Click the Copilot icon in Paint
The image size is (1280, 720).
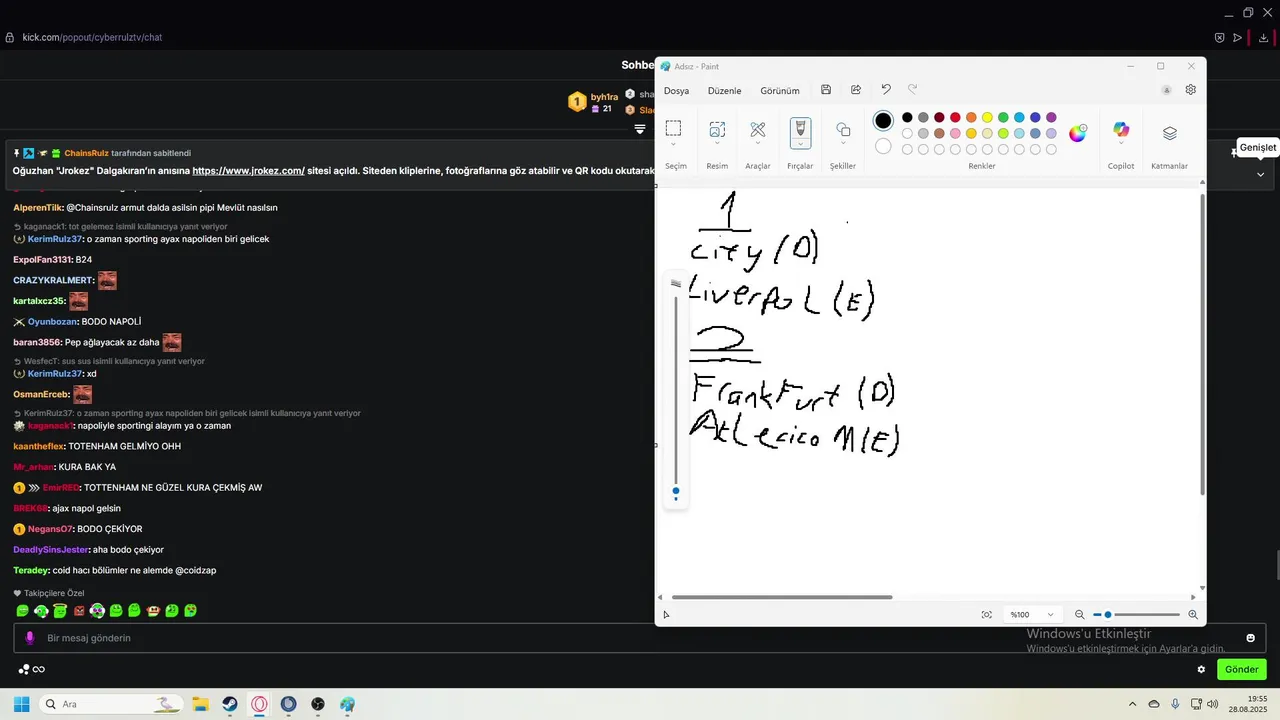click(x=1121, y=130)
